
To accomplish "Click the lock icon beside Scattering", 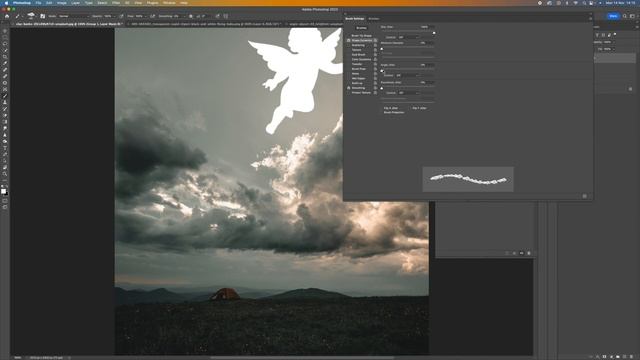I will click(375, 45).
